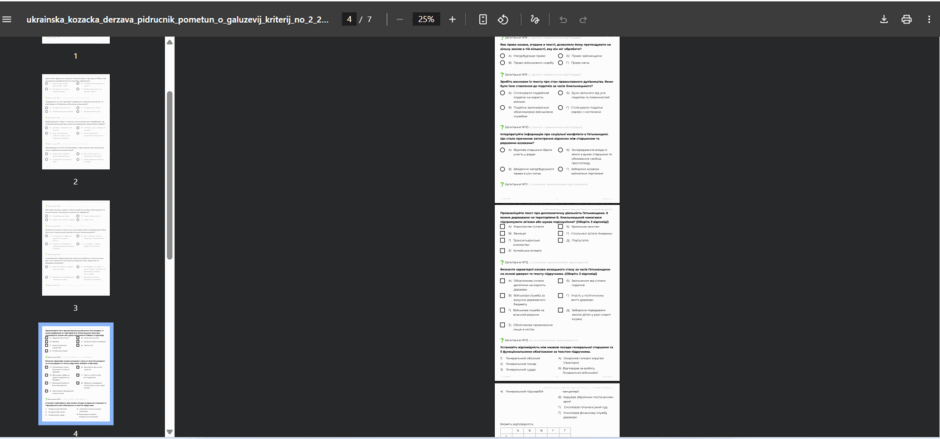Click the sidebar scrollbar up arrow
The height and width of the screenshot is (439, 940).
coord(170,42)
